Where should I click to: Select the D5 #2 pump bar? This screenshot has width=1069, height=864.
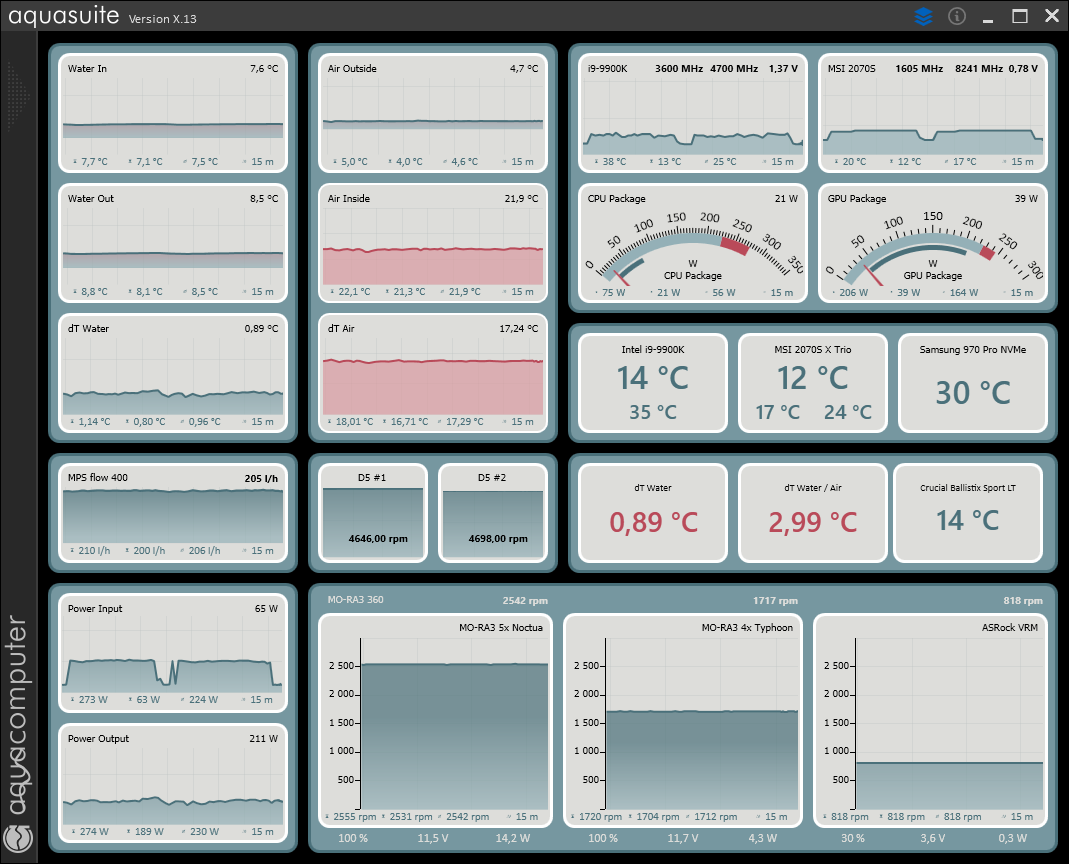[x=493, y=513]
